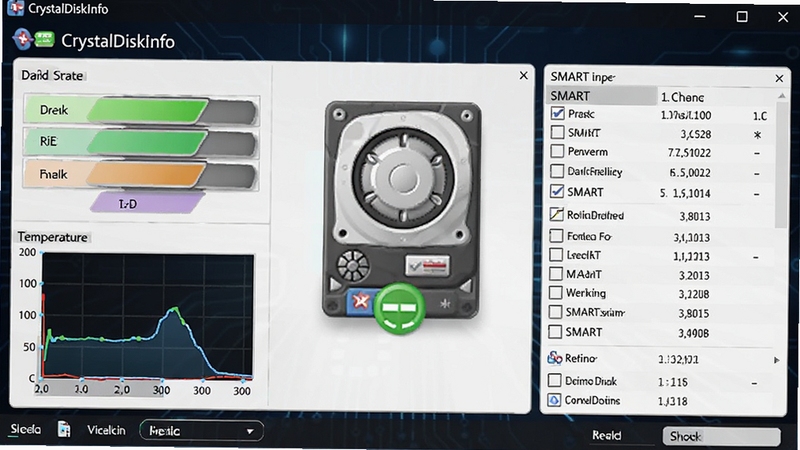Click the round vent dial on the drive
The image size is (800, 450).
353,266
